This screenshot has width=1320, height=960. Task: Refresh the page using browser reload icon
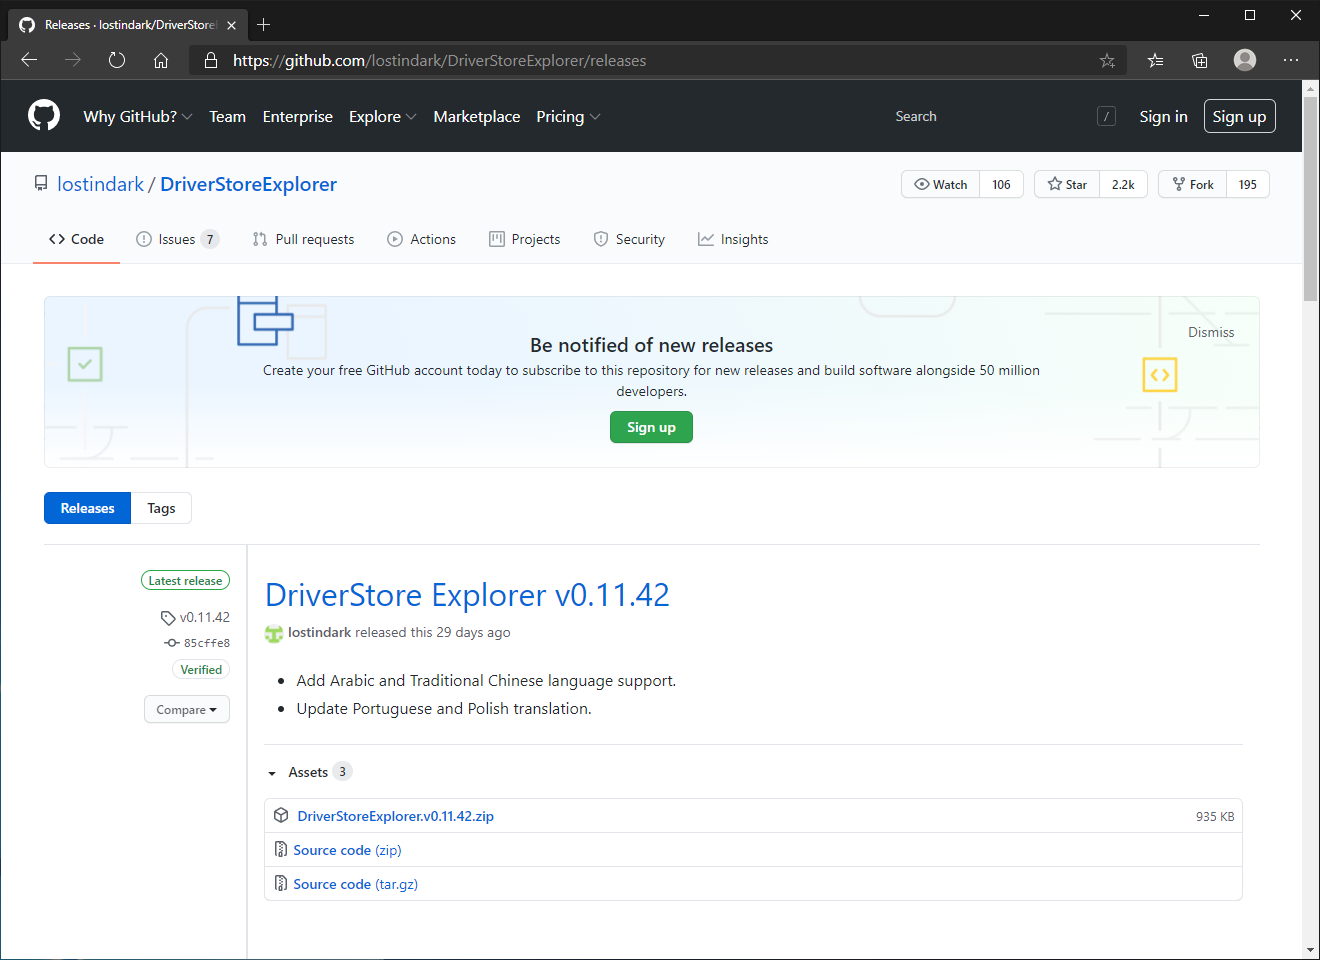[x=117, y=60]
